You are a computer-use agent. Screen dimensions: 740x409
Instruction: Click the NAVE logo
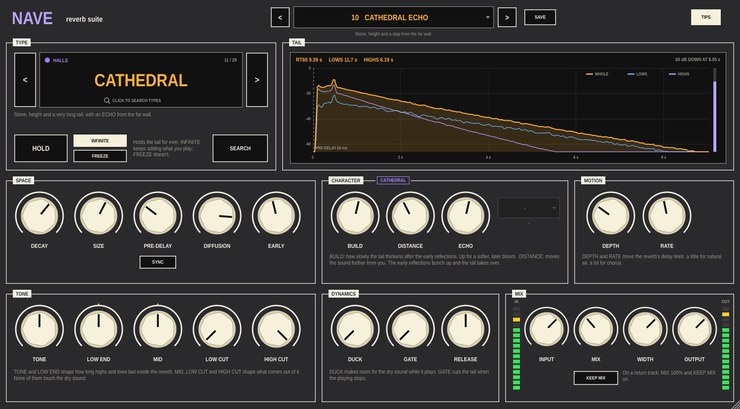(32, 18)
